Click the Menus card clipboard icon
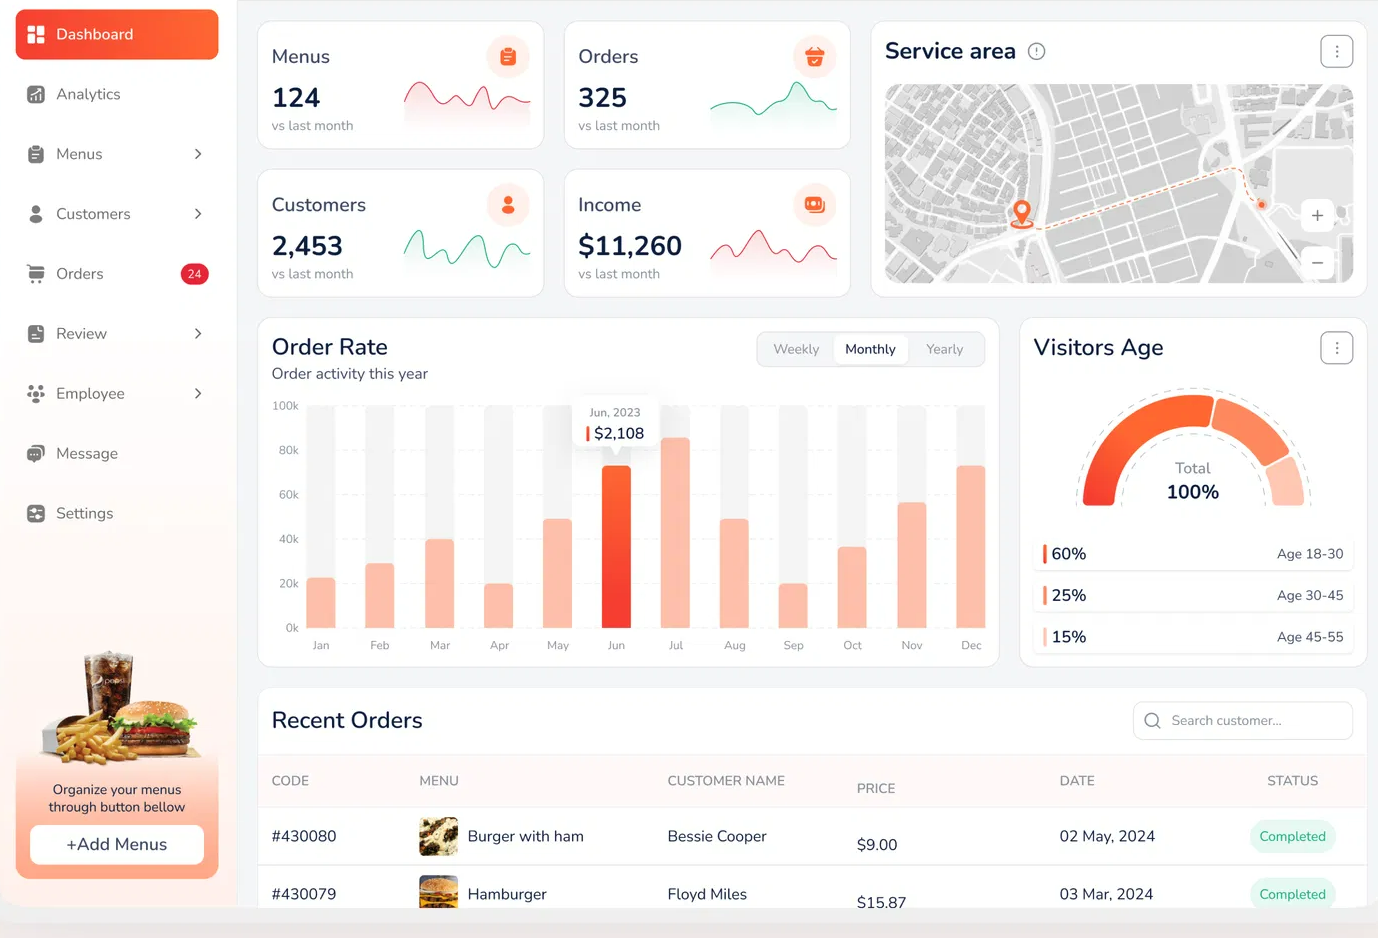This screenshot has height=938, width=1378. (x=508, y=57)
